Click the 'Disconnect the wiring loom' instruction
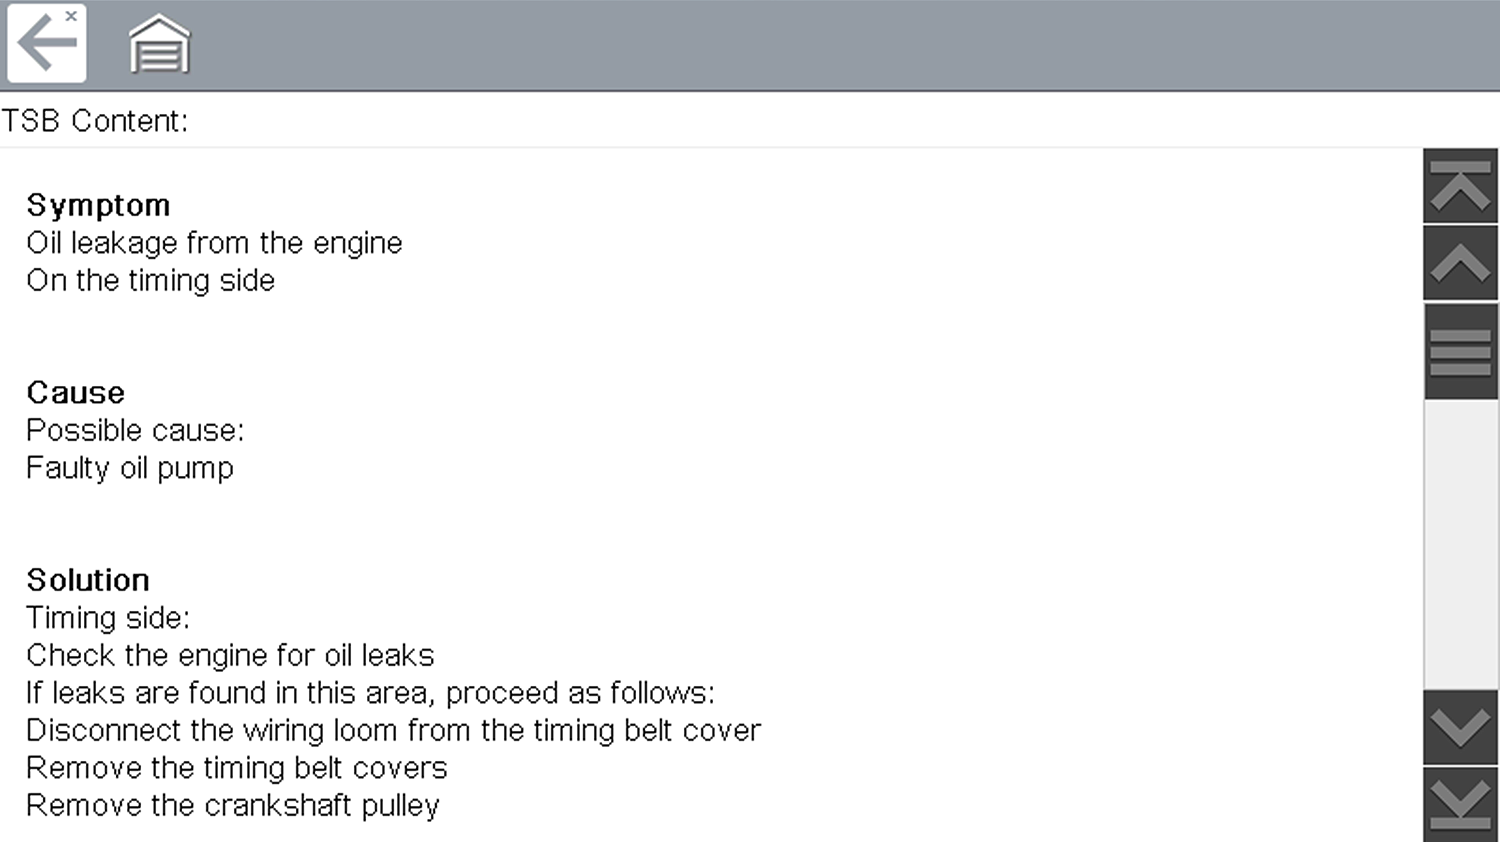1500x842 pixels. point(393,730)
